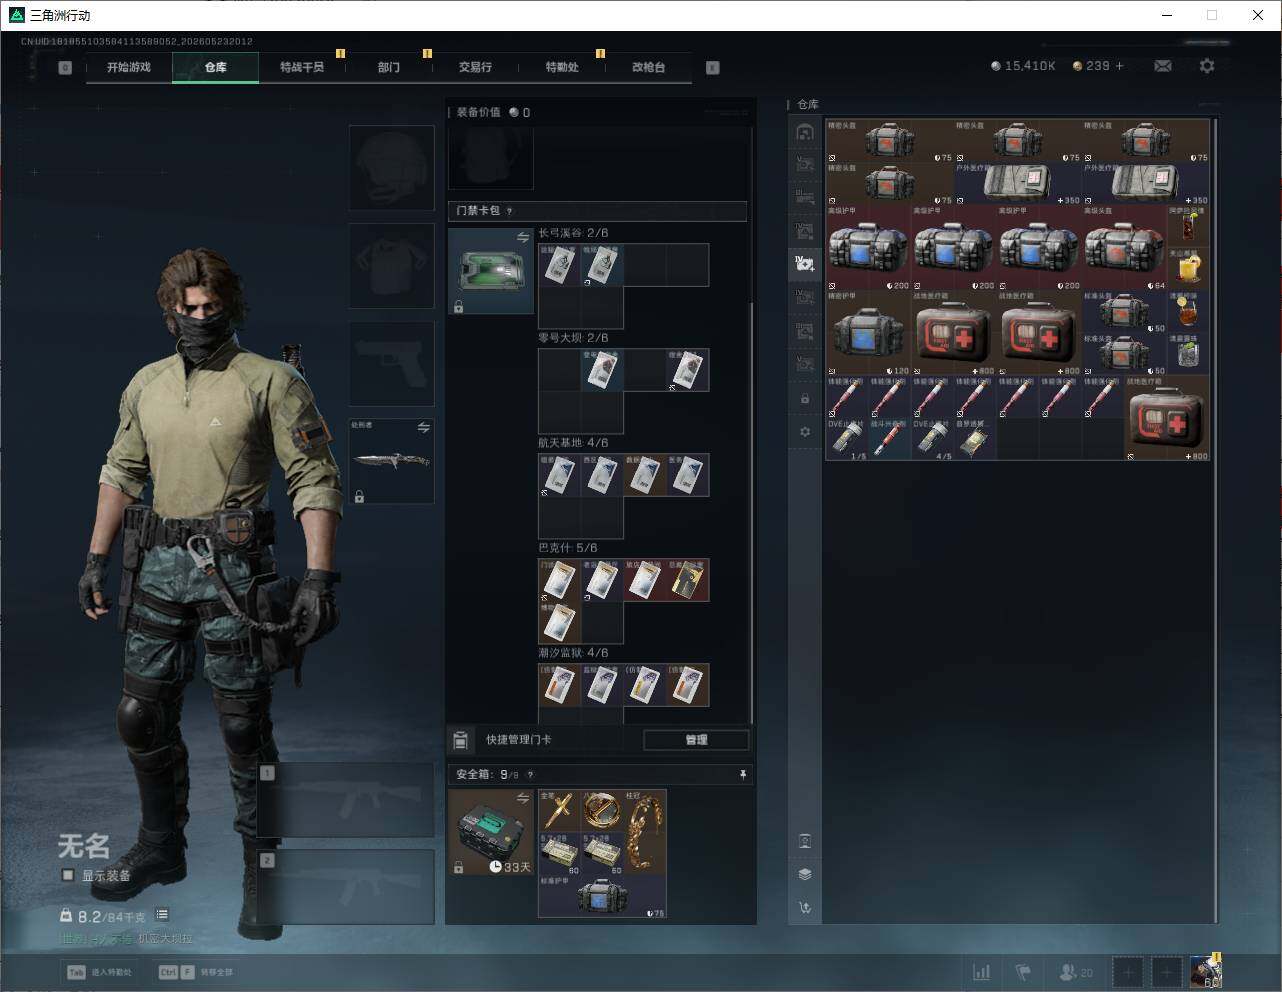Open the friends icon showing 20
The width and height of the screenshot is (1282, 992).
coord(1076,972)
